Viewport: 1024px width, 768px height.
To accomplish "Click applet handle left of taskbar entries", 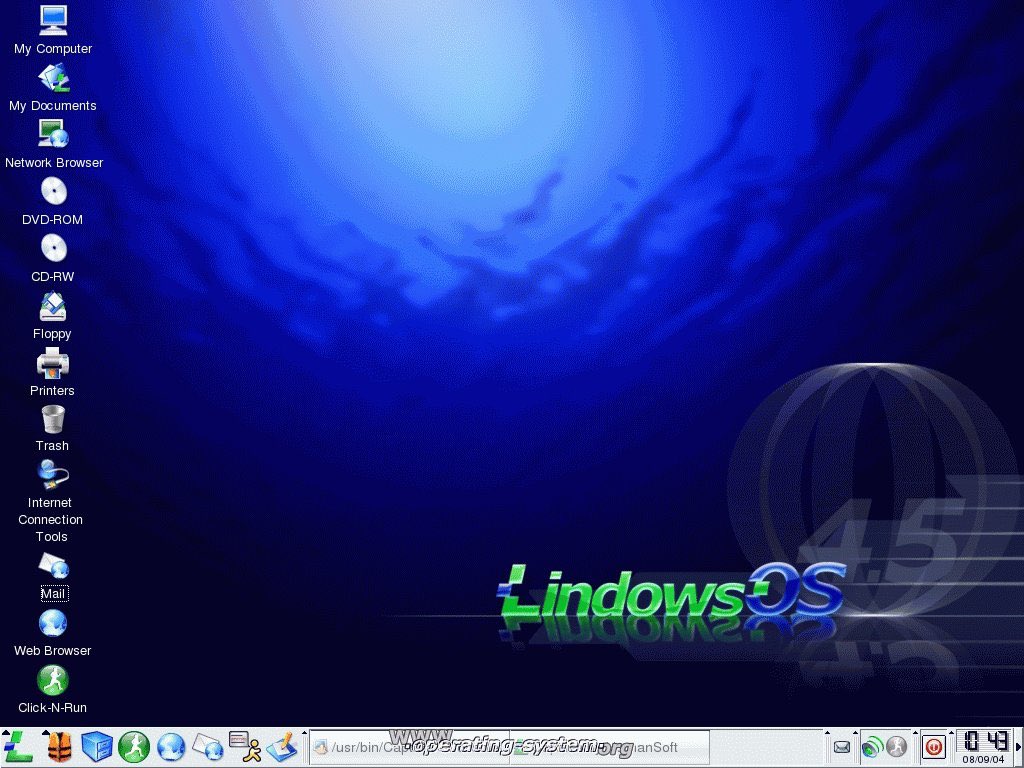I will [x=304, y=747].
